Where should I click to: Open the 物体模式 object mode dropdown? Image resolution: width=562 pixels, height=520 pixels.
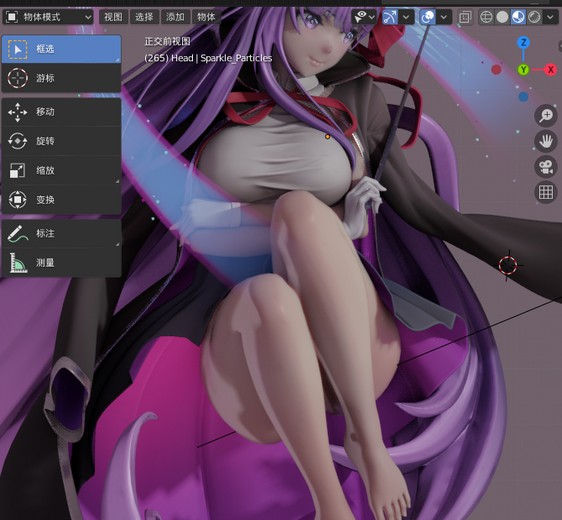coord(48,17)
